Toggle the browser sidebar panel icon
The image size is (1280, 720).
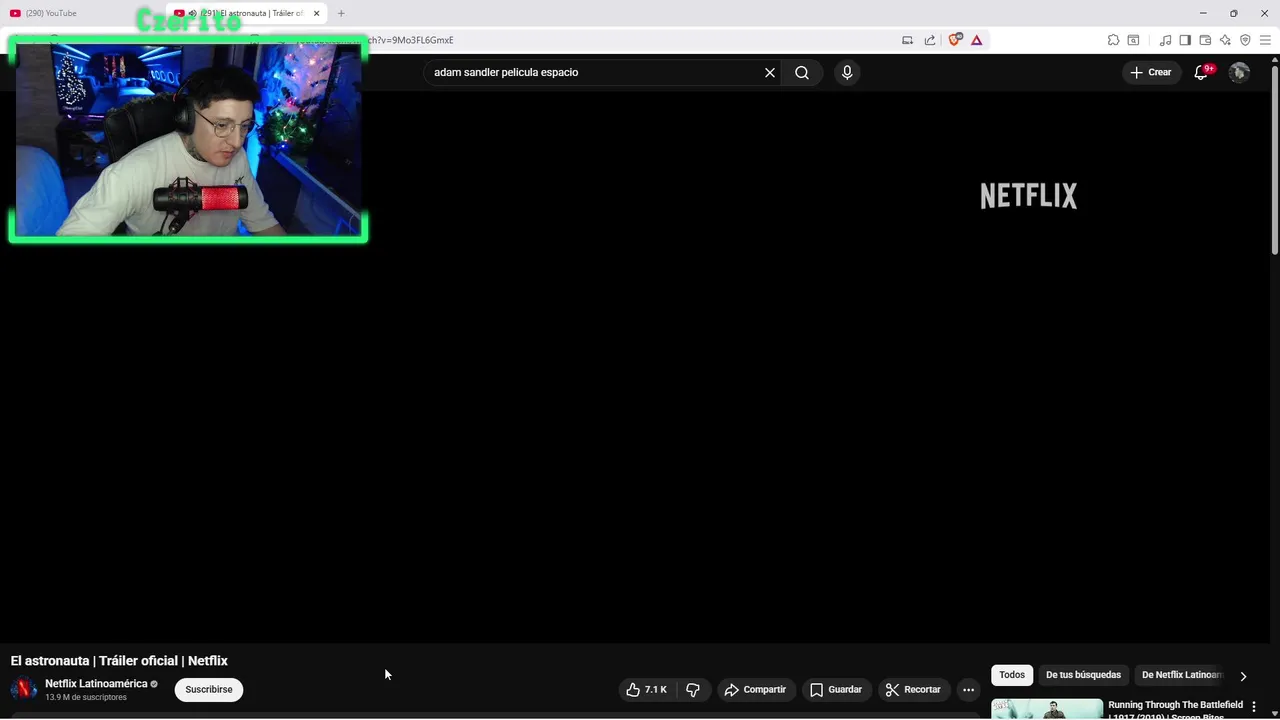pos(1185,40)
